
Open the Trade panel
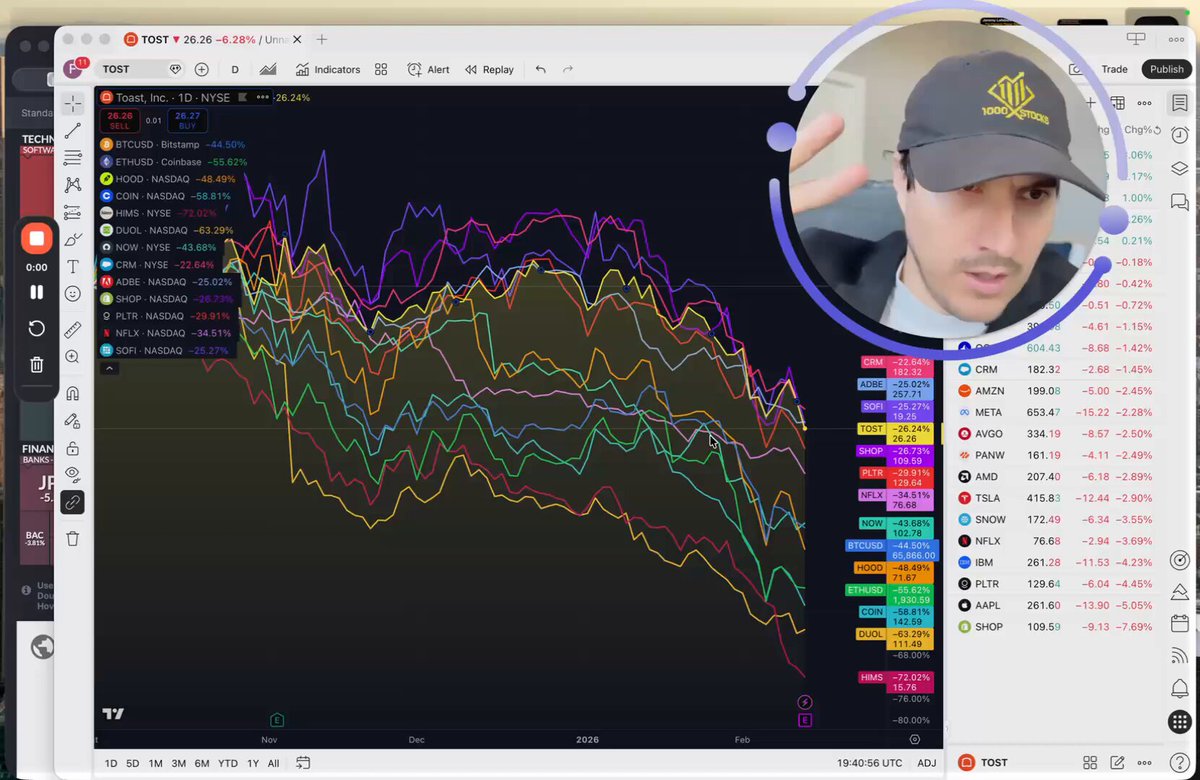pyautogui.click(x=1114, y=69)
